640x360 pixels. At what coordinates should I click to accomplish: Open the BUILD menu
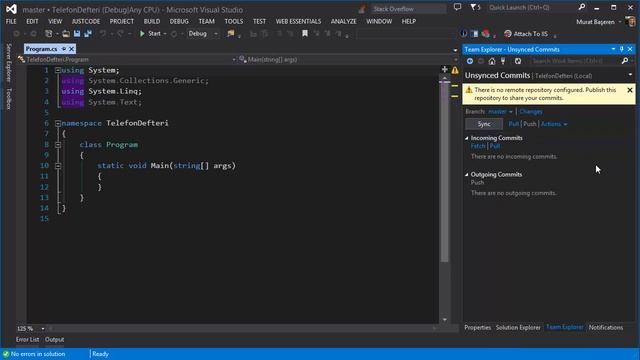pyautogui.click(x=152, y=21)
